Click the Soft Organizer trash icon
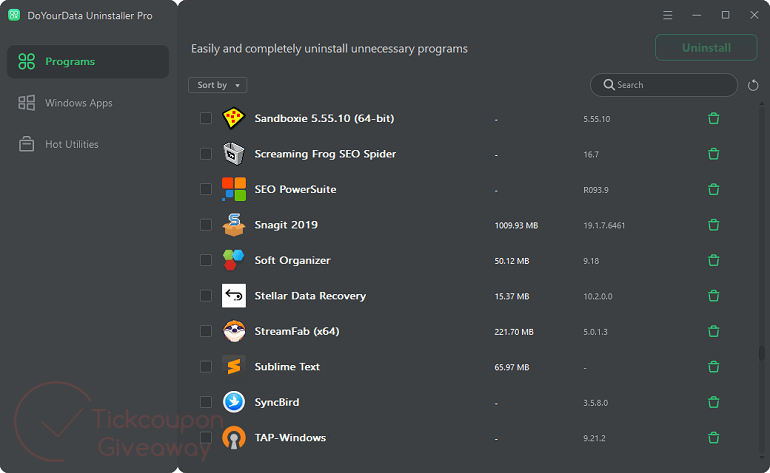The height and width of the screenshot is (473, 770). click(714, 260)
